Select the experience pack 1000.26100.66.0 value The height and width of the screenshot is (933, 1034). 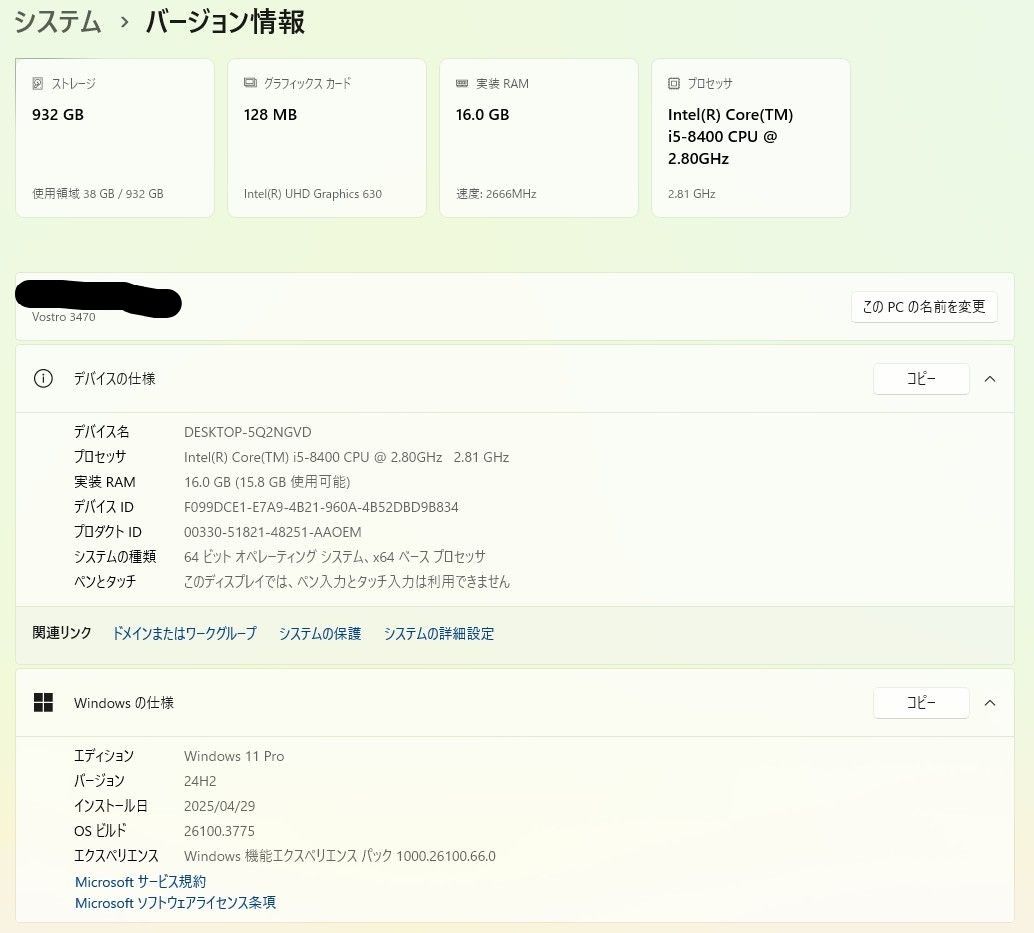pyautogui.click(x=340, y=857)
